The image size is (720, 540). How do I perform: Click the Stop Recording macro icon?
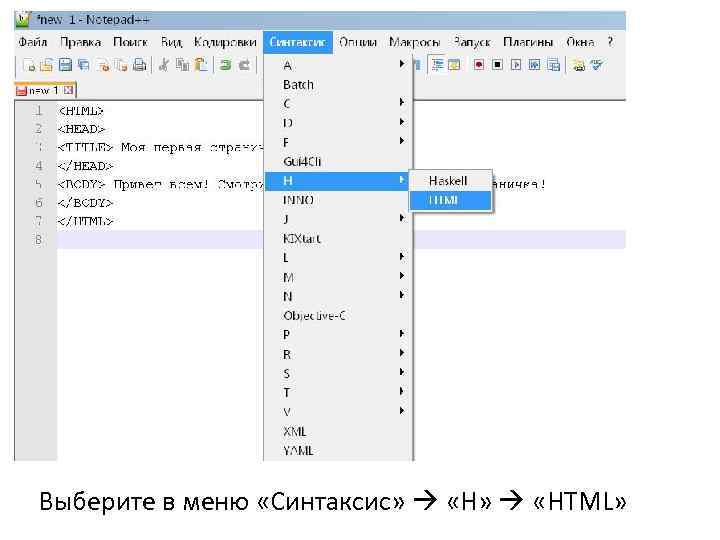tap(497, 65)
